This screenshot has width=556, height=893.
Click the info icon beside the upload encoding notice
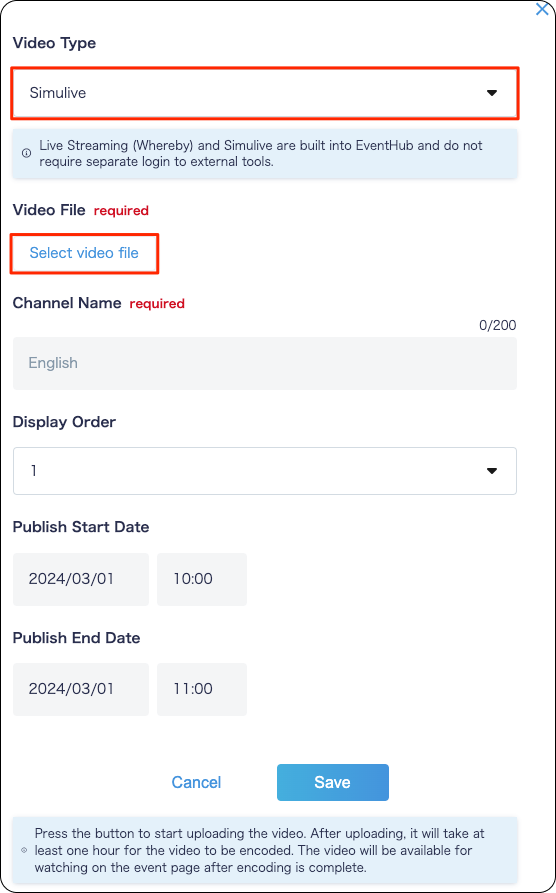(24, 850)
